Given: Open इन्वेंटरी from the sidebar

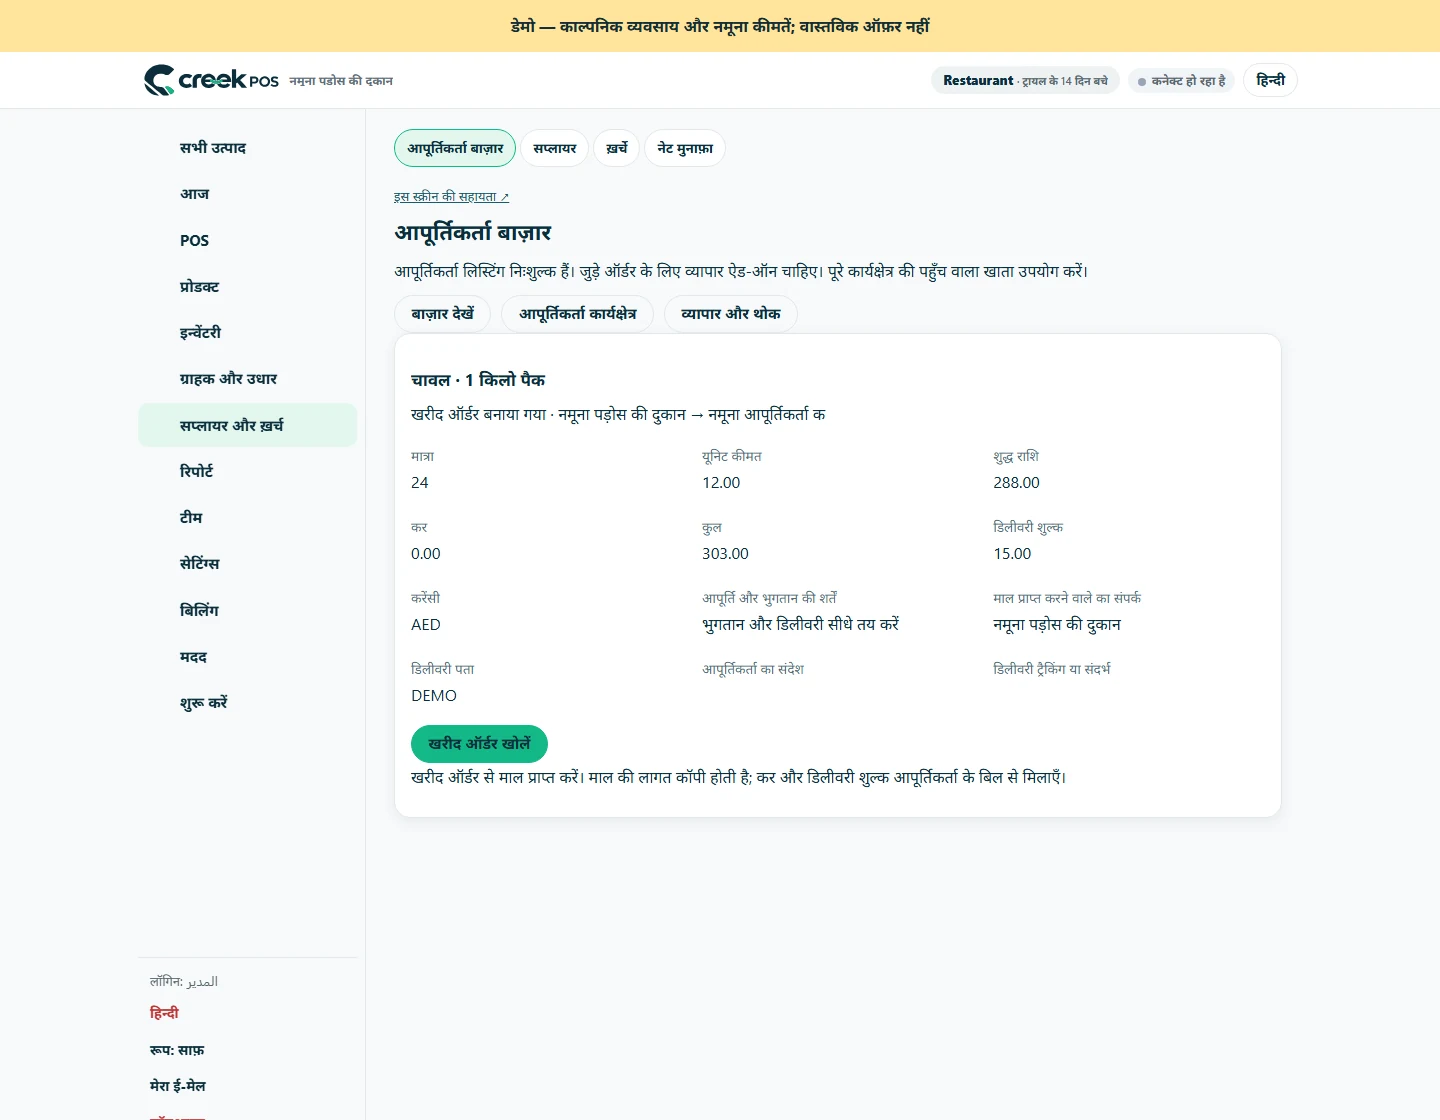Looking at the screenshot, I should (x=247, y=333).
